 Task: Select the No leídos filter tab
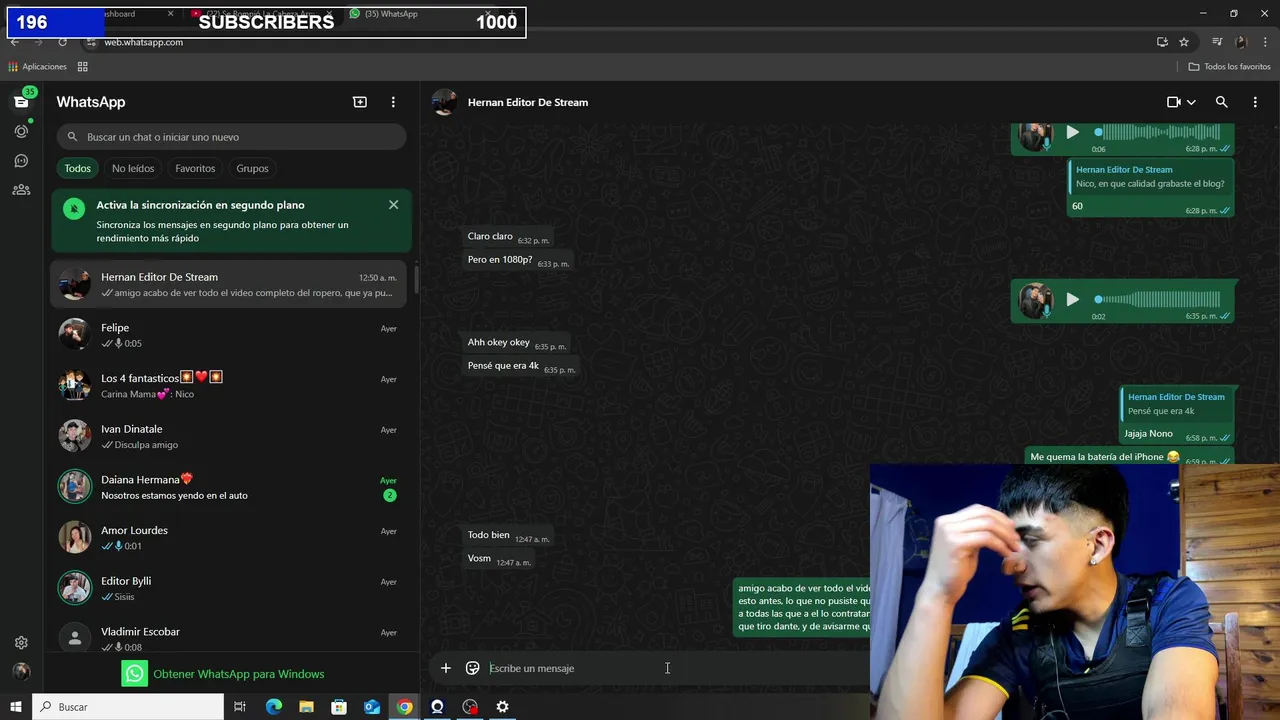(x=133, y=168)
